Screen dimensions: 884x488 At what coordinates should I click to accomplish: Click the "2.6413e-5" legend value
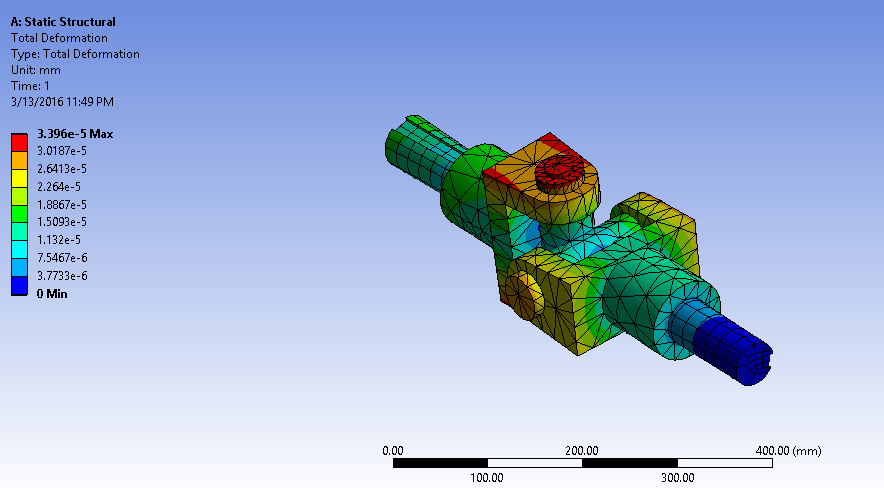(62, 168)
